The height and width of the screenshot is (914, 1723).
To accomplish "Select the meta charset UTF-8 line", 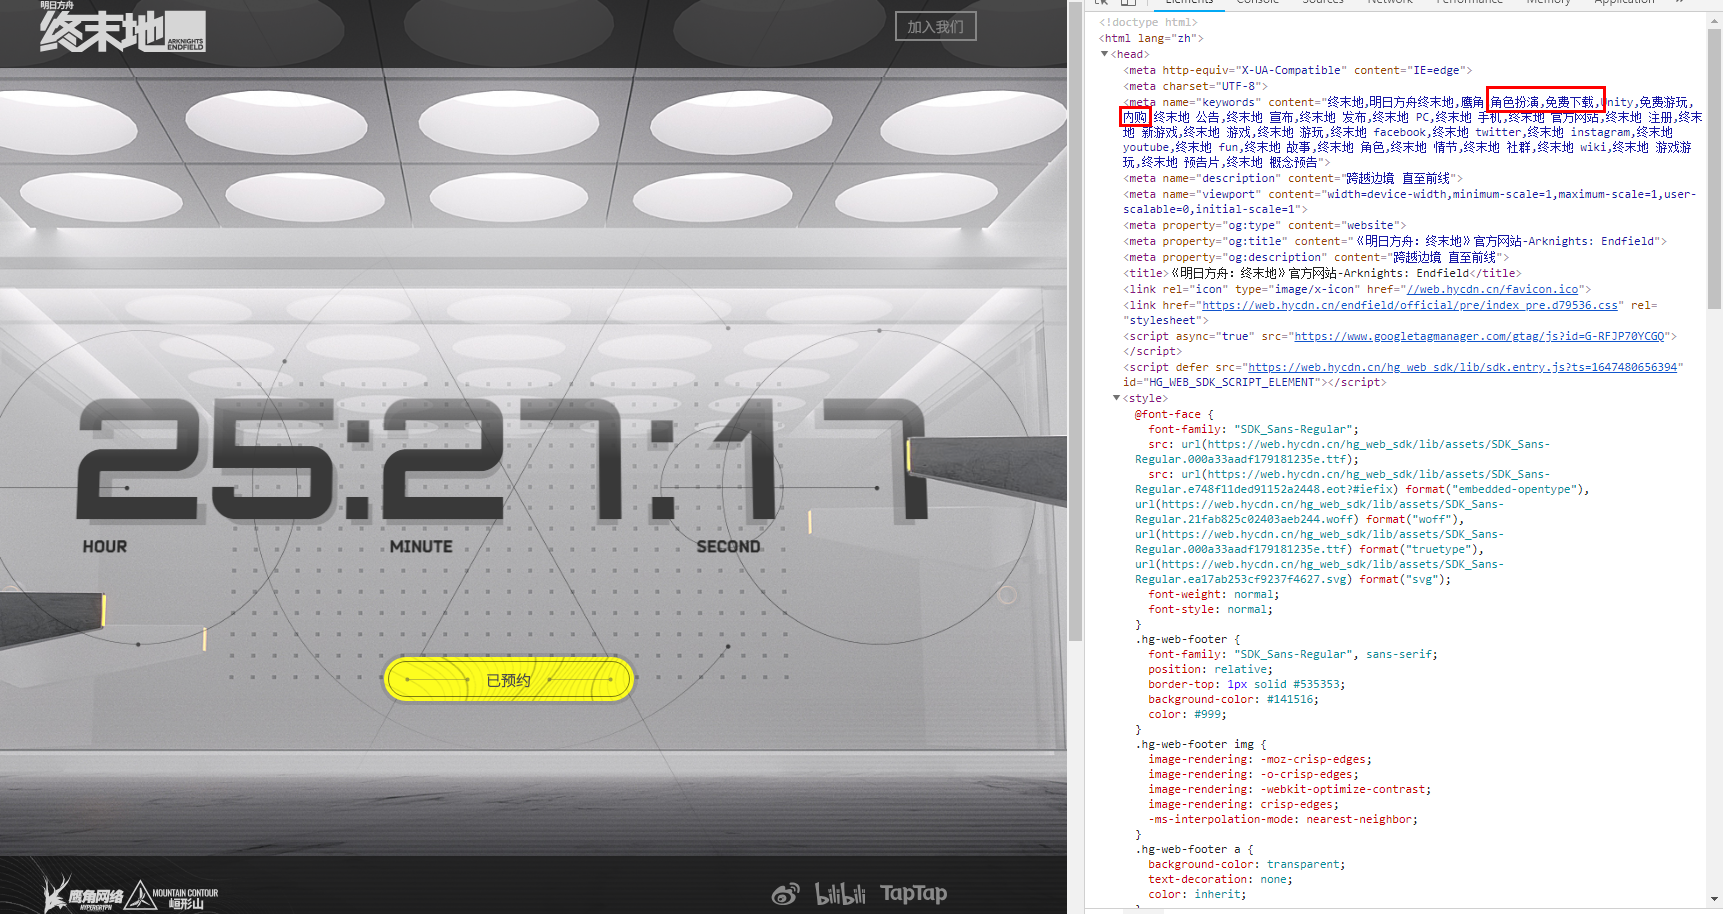I will point(1195,86).
